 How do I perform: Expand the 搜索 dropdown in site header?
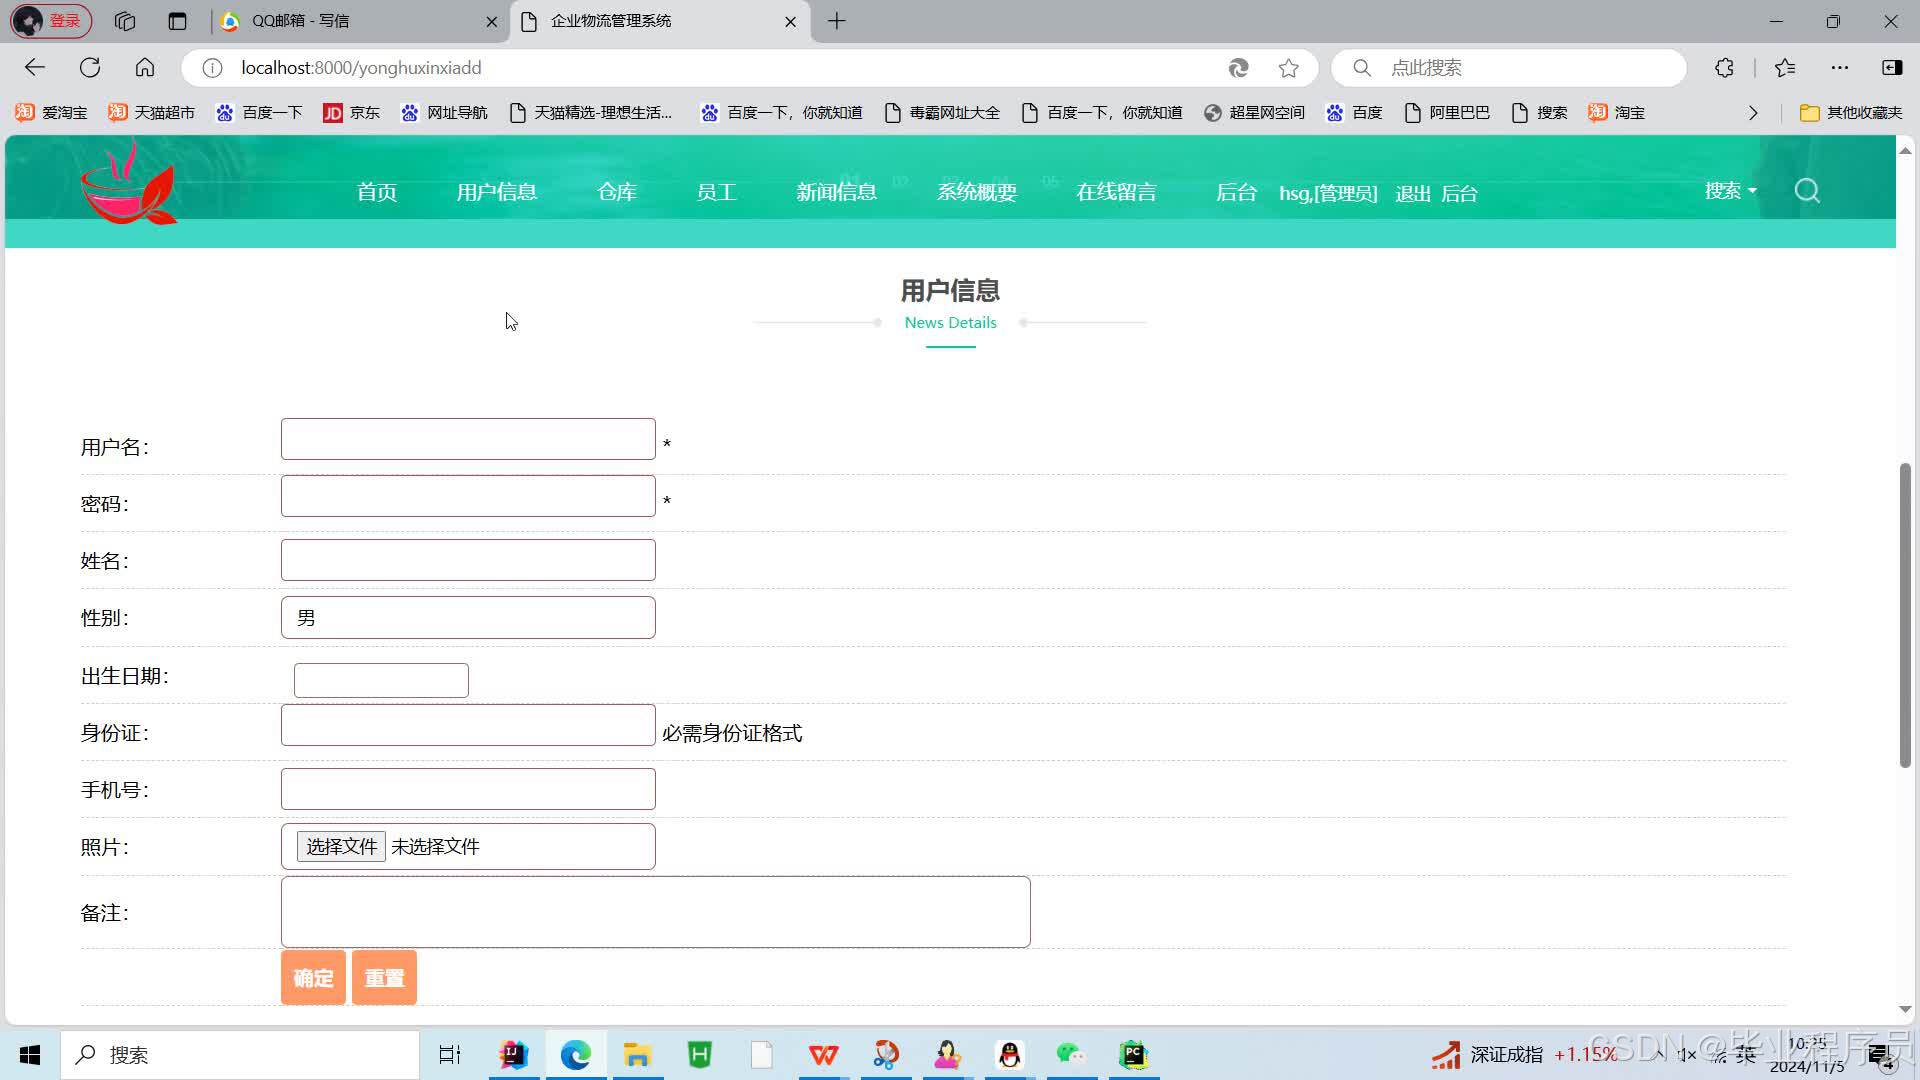[x=1730, y=191]
